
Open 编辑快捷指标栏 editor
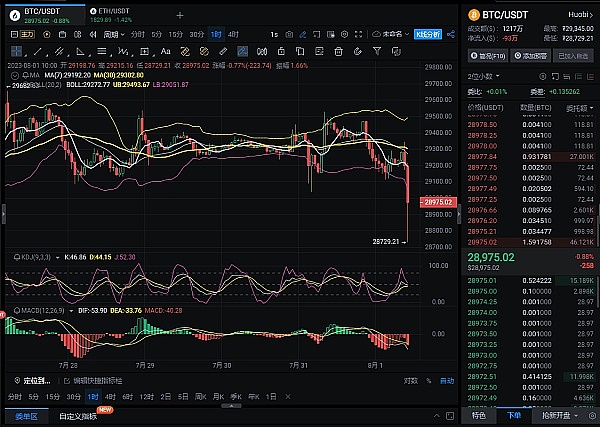98,381
